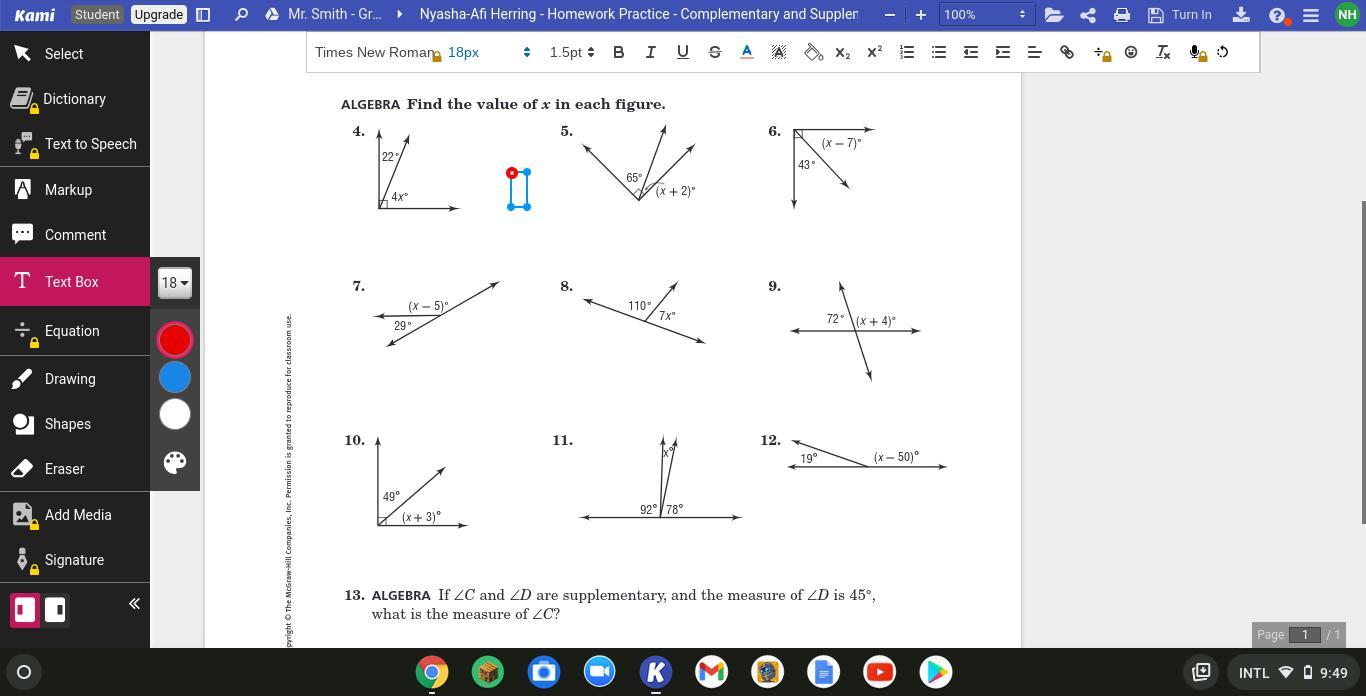This screenshot has height=696, width=1366.
Task: Click the Upgrade button
Action: tap(159, 15)
